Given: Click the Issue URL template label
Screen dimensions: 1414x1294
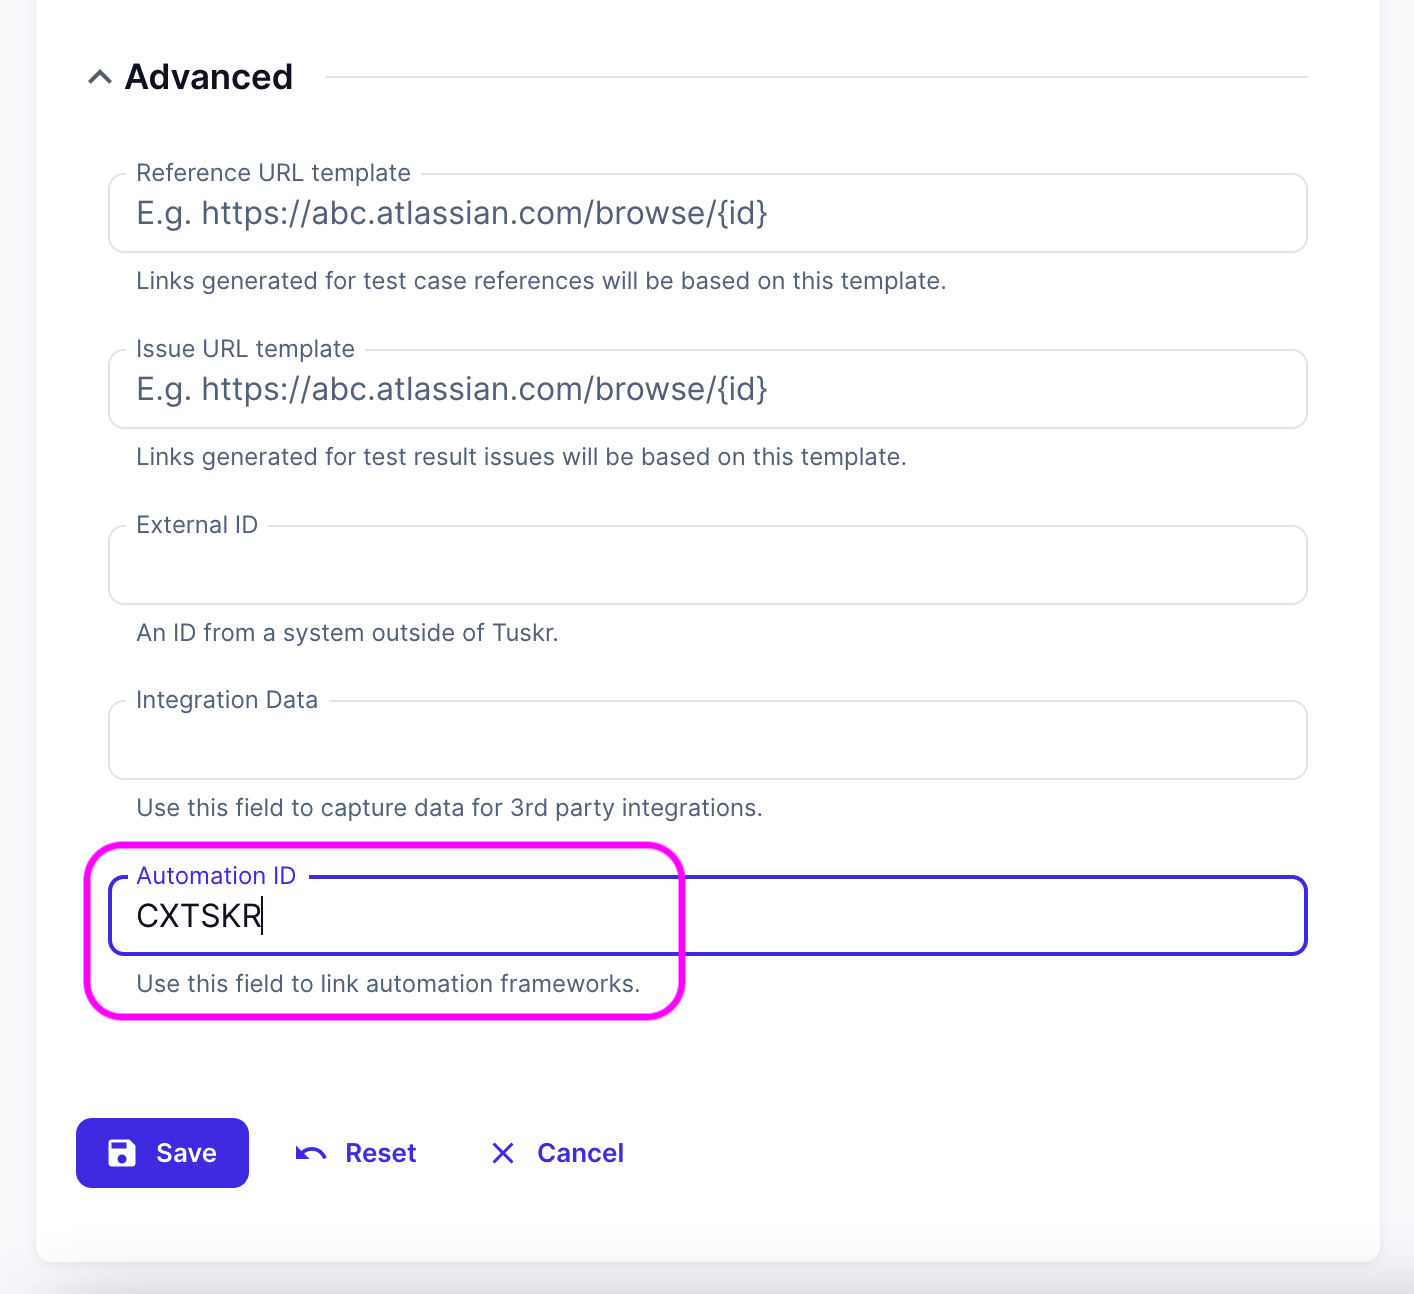Looking at the screenshot, I should tap(245, 349).
